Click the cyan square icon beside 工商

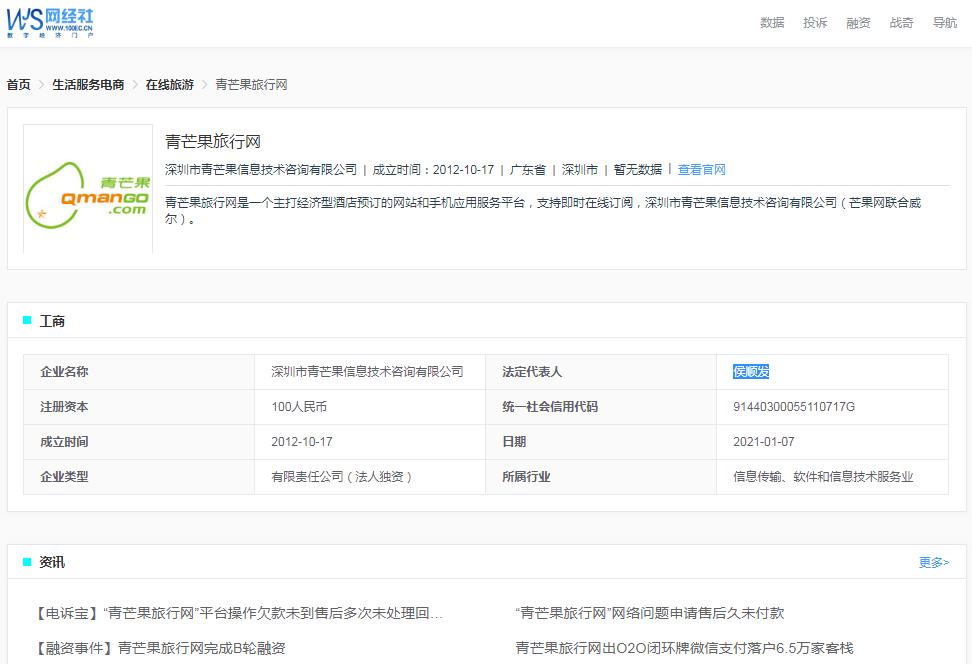pos(26,319)
